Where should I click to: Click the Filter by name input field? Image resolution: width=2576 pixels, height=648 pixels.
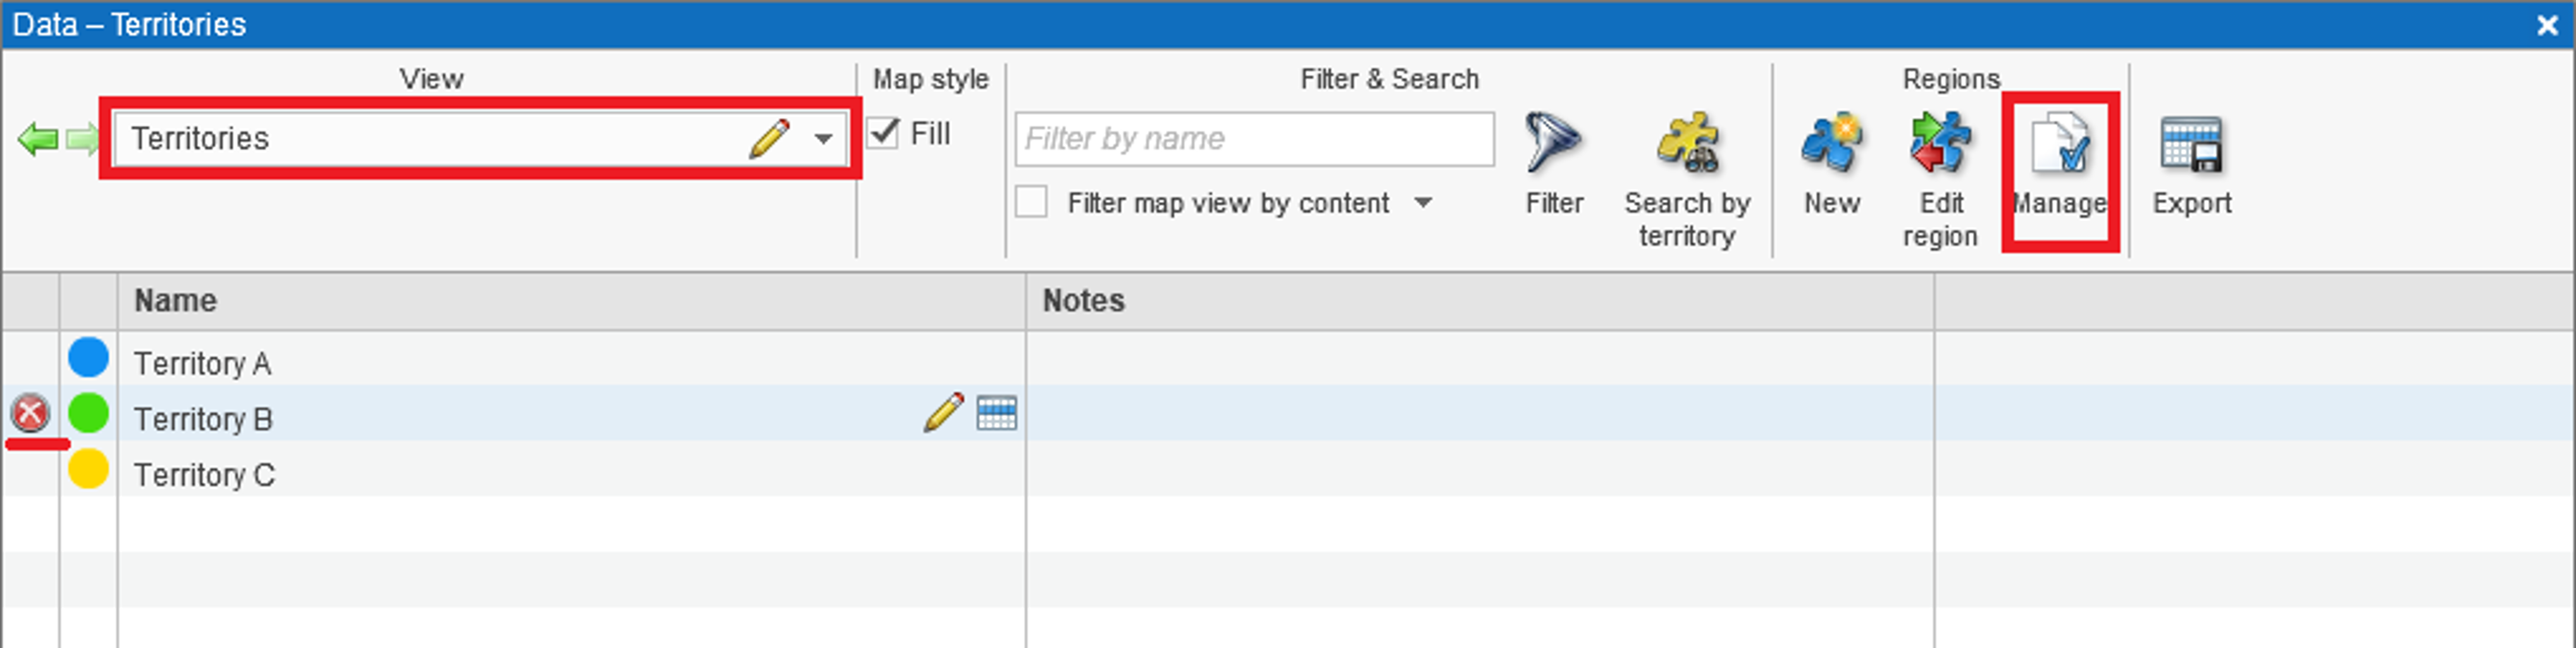(x=1254, y=139)
